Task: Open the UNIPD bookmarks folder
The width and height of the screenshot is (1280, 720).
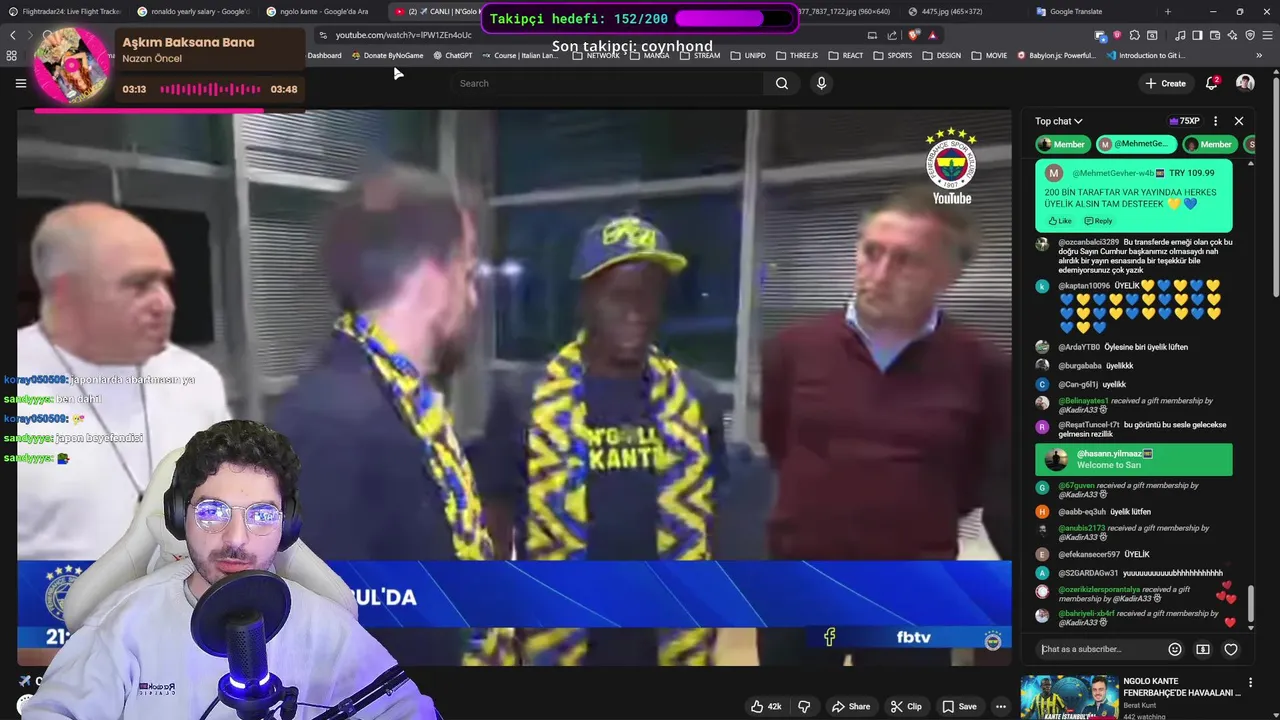Action: pyautogui.click(x=749, y=55)
